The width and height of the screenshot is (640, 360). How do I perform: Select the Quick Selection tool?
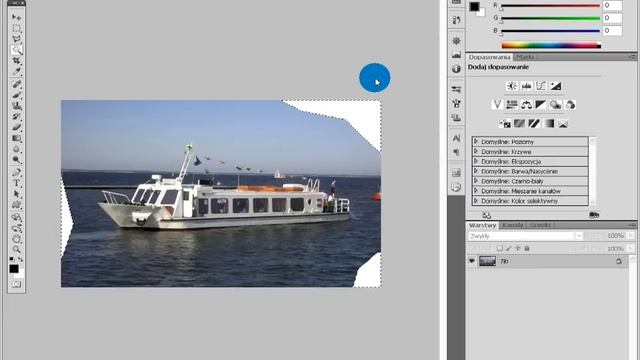point(16,51)
